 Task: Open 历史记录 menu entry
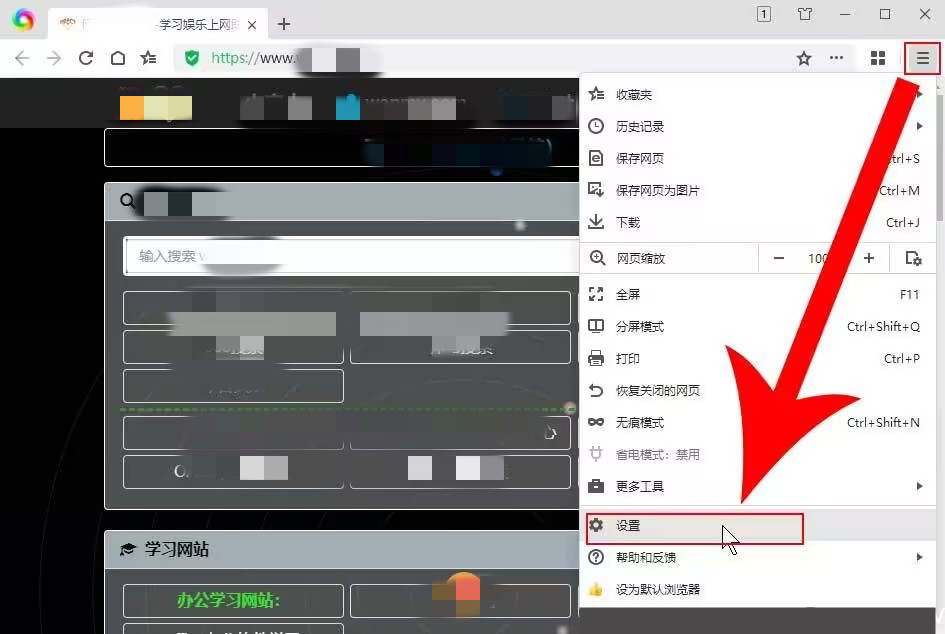pyautogui.click(x=757, y=126)
